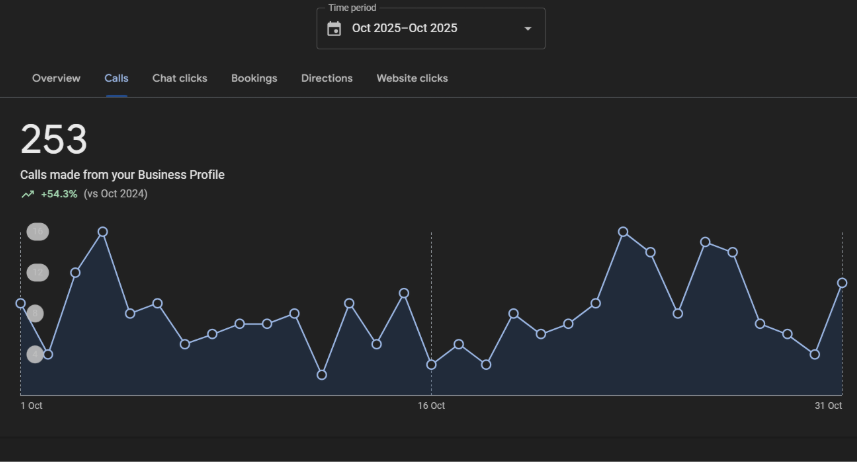Select the 23 Oct peak data point
The height and width of the screenshot is (462, 857).
[623, 232]
